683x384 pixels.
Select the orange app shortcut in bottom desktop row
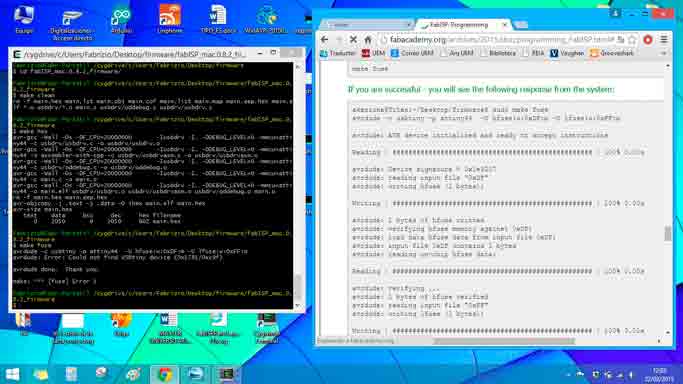121,324
